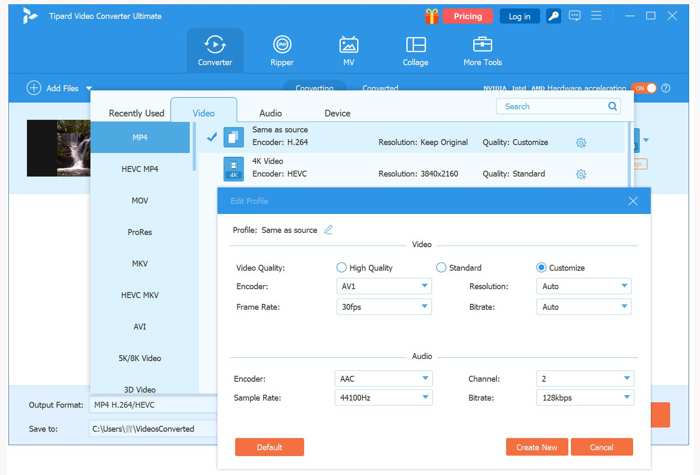Screen dimensions: 700x475
Task: Open the MV maker tool
Action: (349, 50)
